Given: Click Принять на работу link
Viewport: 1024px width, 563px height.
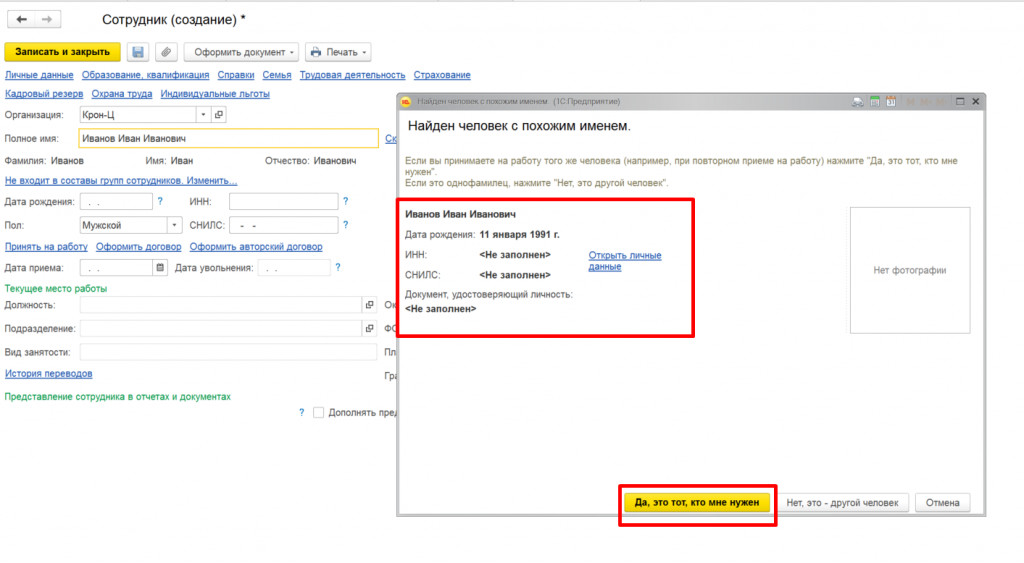Looking at the screenshot, I should tap(46, 246).
